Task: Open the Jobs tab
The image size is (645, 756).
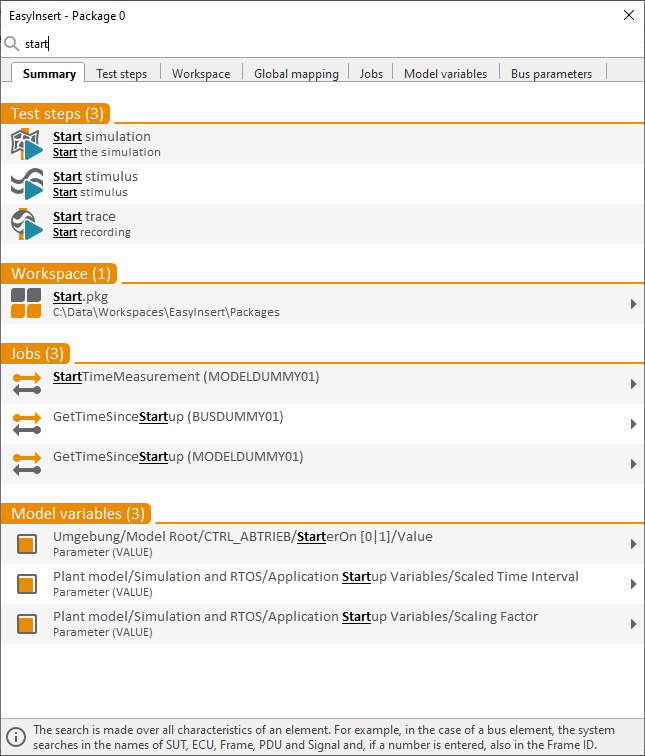Action: (x=371, y=73)
